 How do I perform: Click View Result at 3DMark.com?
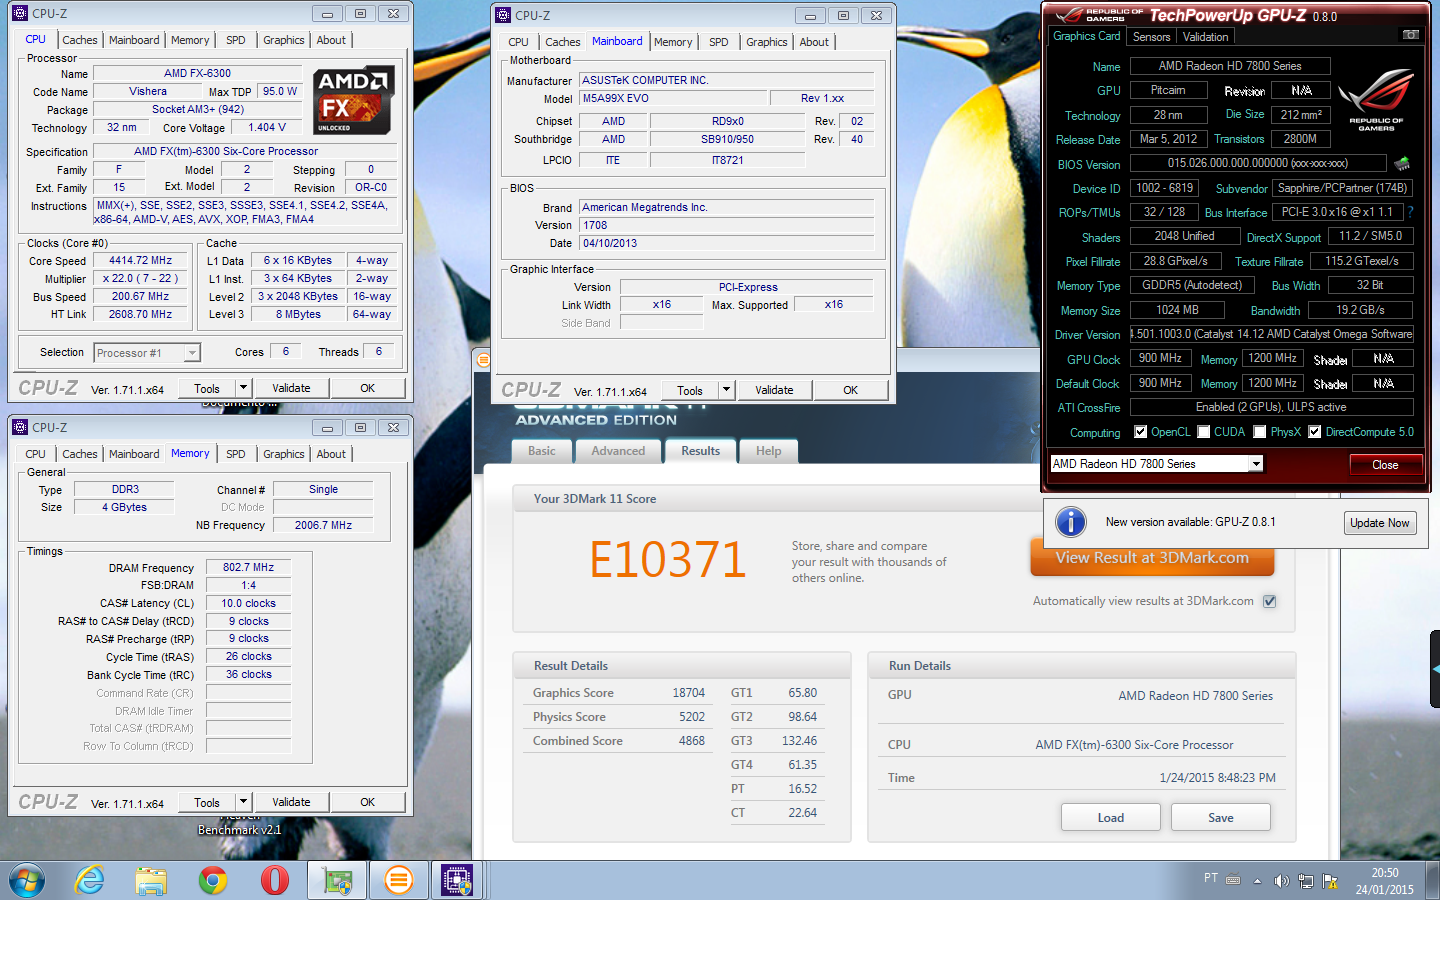1152,558
